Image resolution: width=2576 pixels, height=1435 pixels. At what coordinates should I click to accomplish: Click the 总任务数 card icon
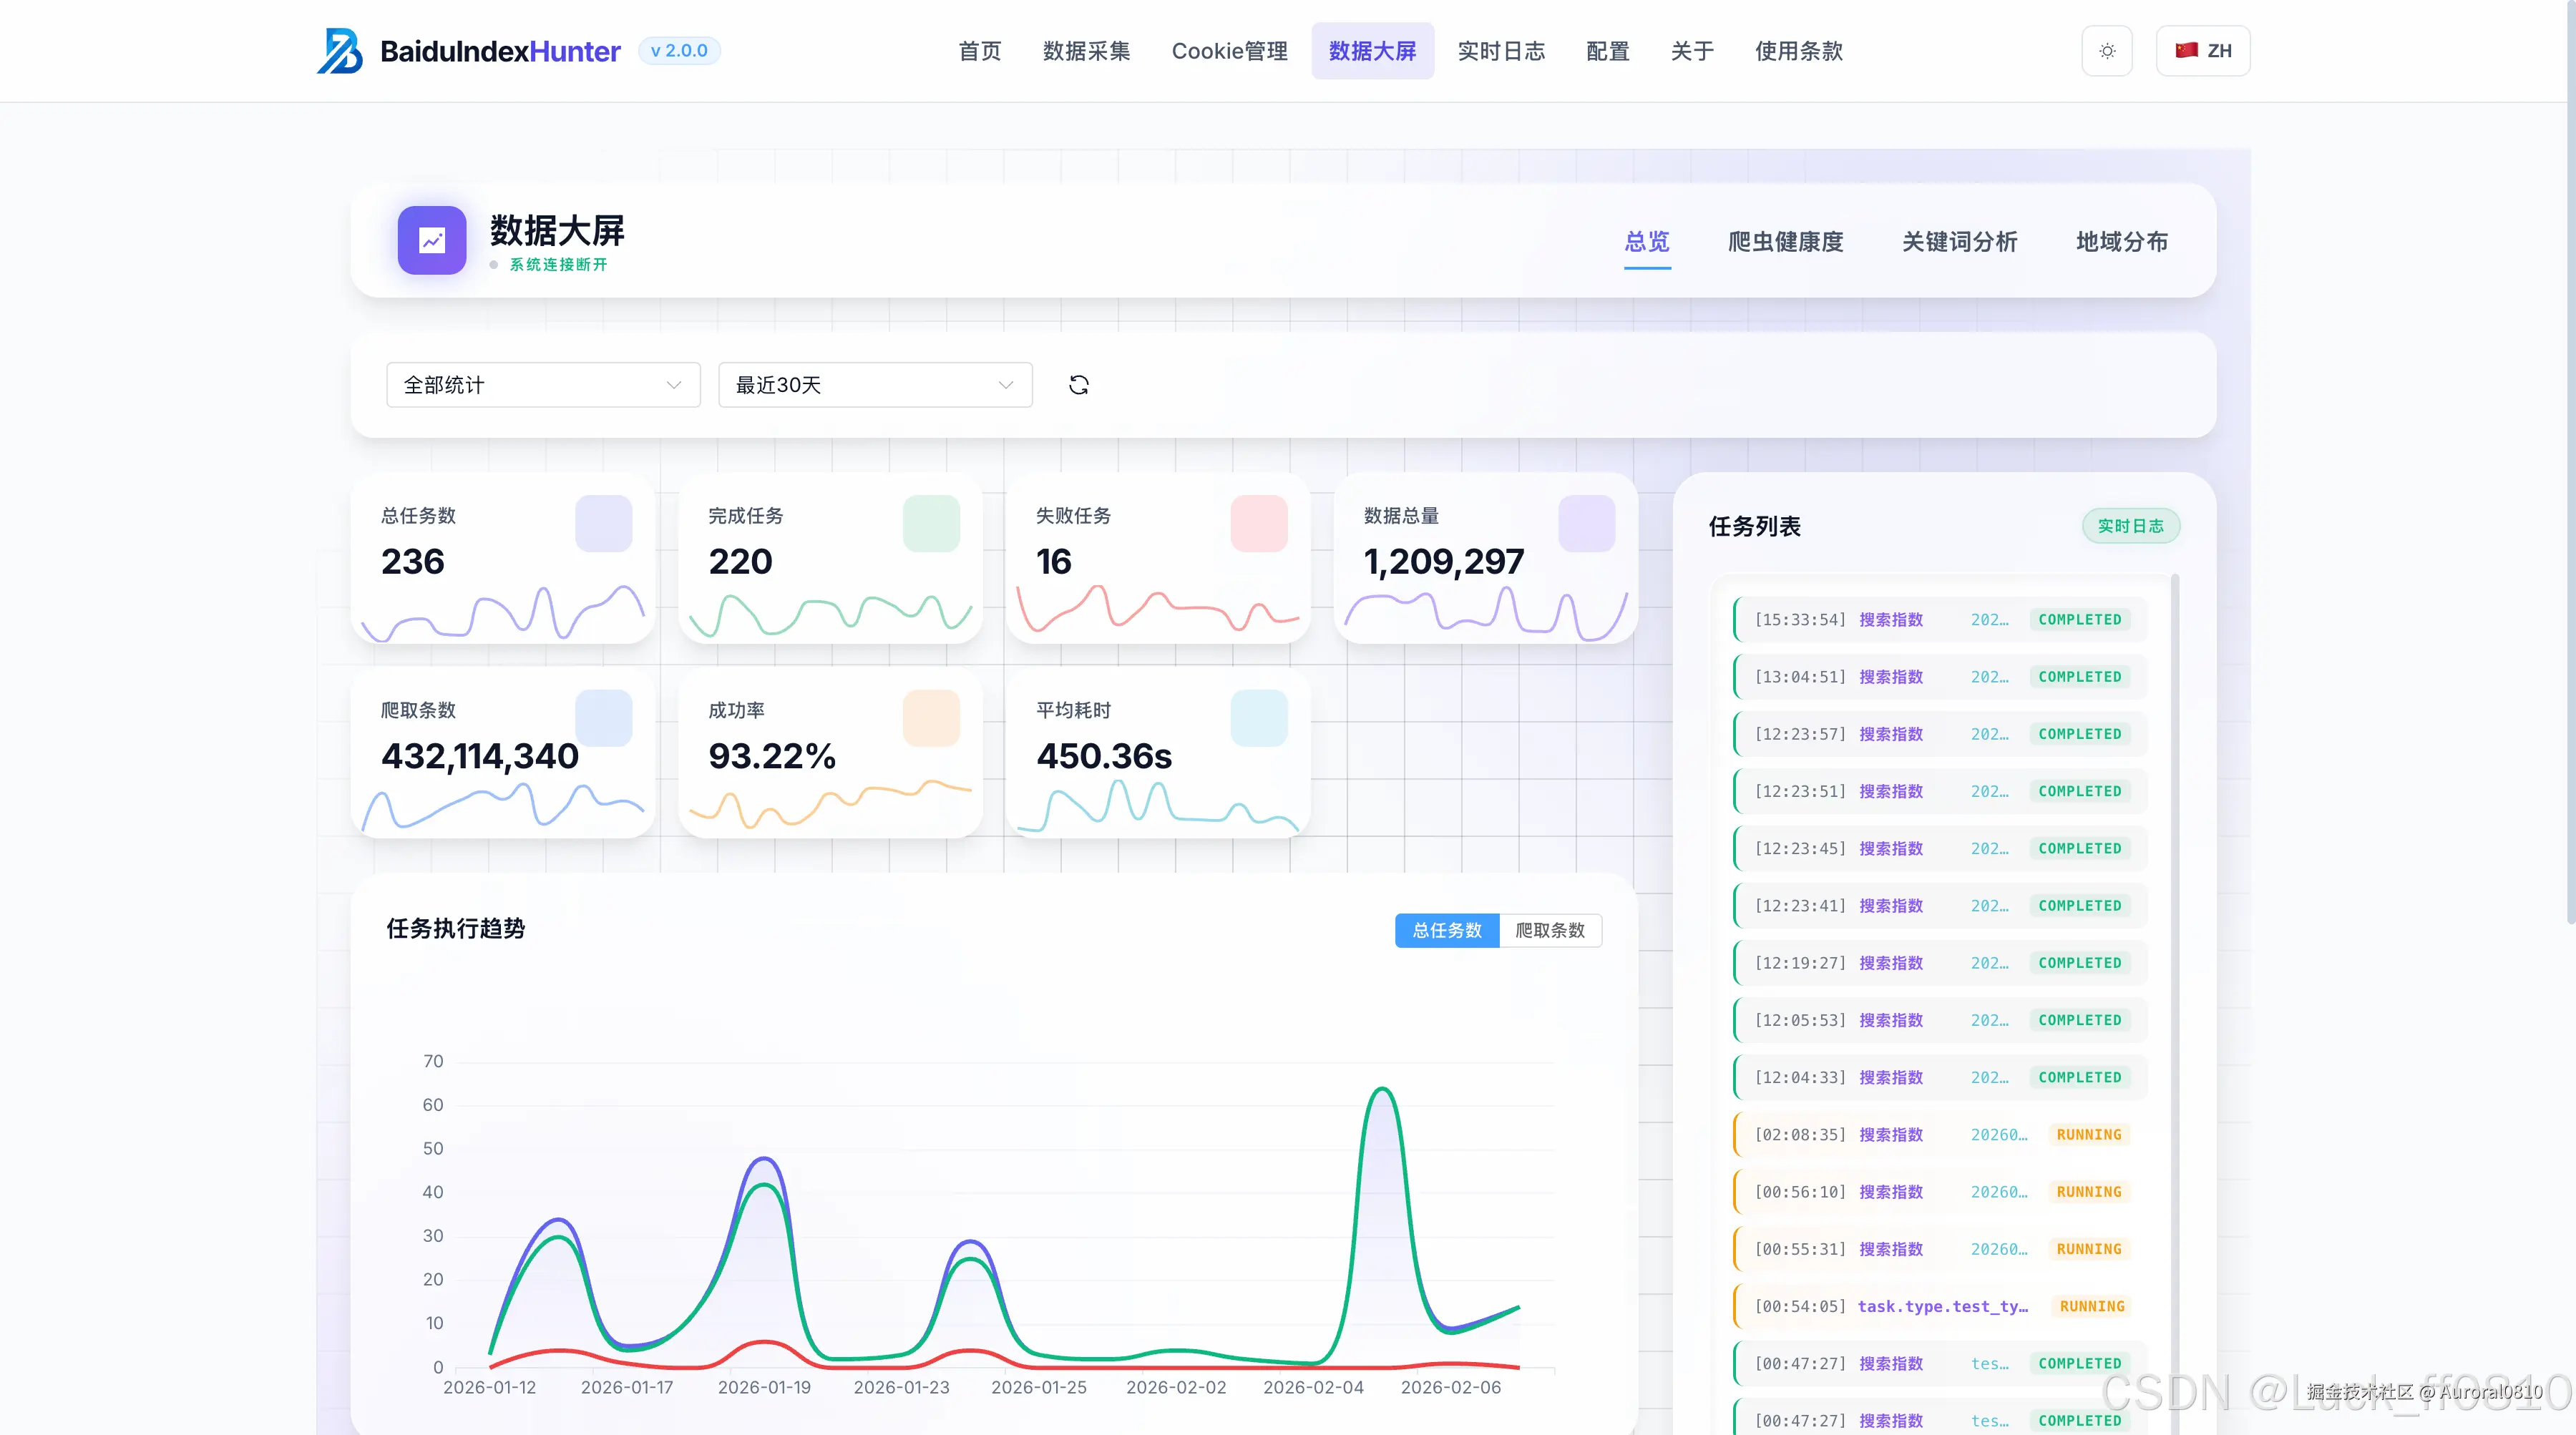tap(603, 523)
